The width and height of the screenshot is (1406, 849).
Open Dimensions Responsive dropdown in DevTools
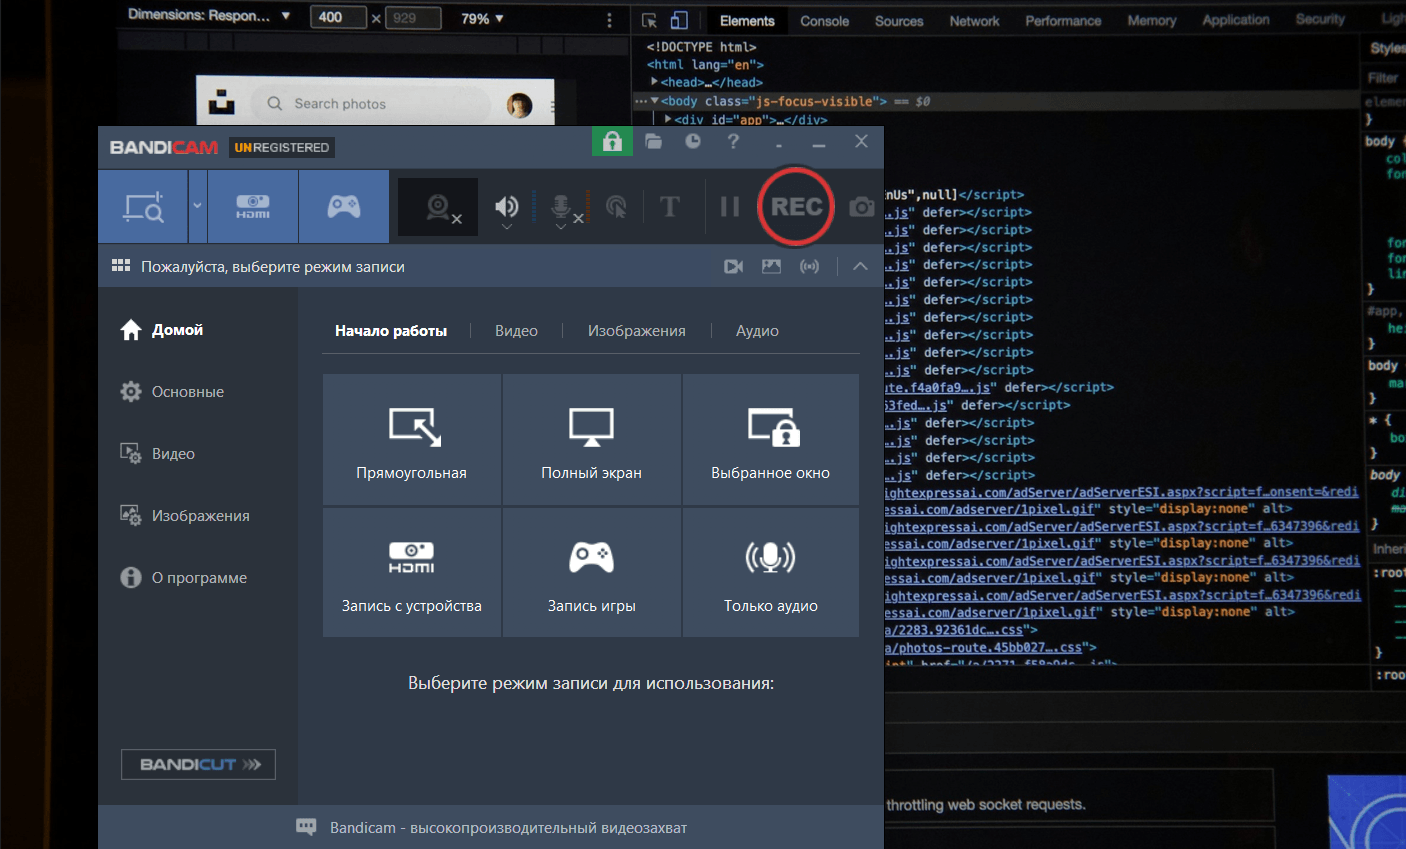209,17
